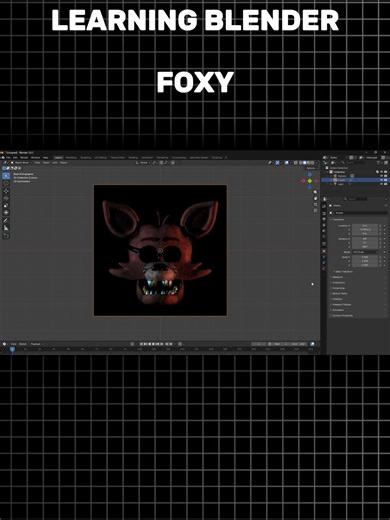Hide the selected Empty in viewport

tap(381, 180)
